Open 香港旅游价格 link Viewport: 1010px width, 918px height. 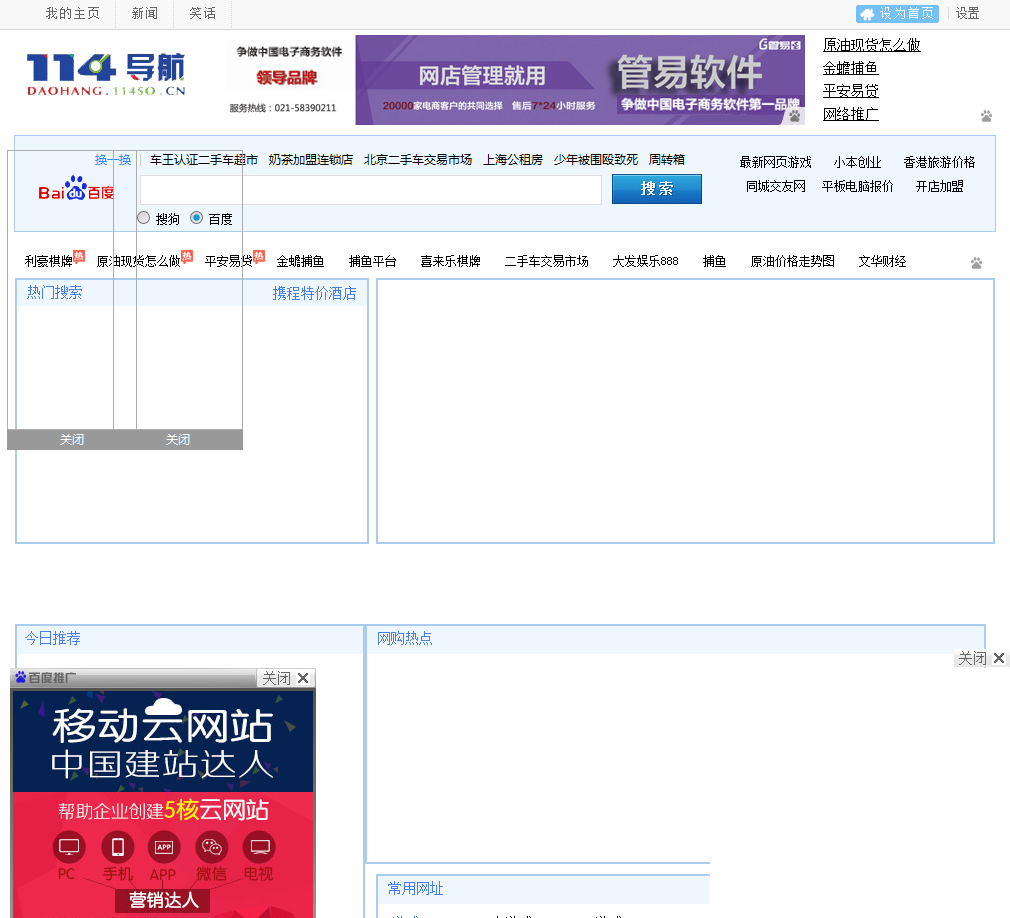click(x=939, y=162)
